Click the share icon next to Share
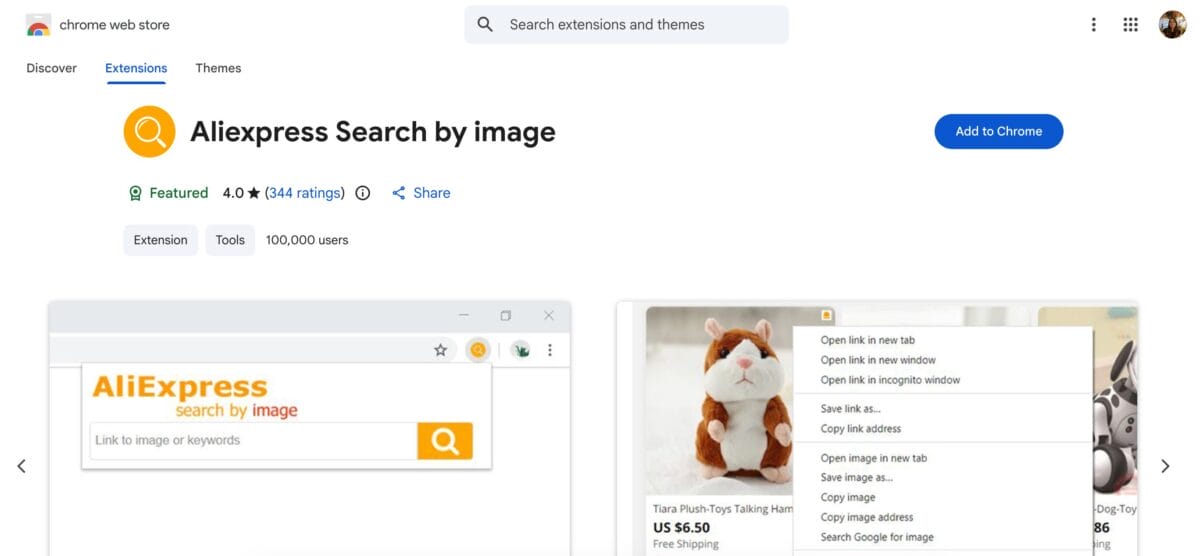The width and height of the screenshot is (1200, 556). tap(399, 193)
